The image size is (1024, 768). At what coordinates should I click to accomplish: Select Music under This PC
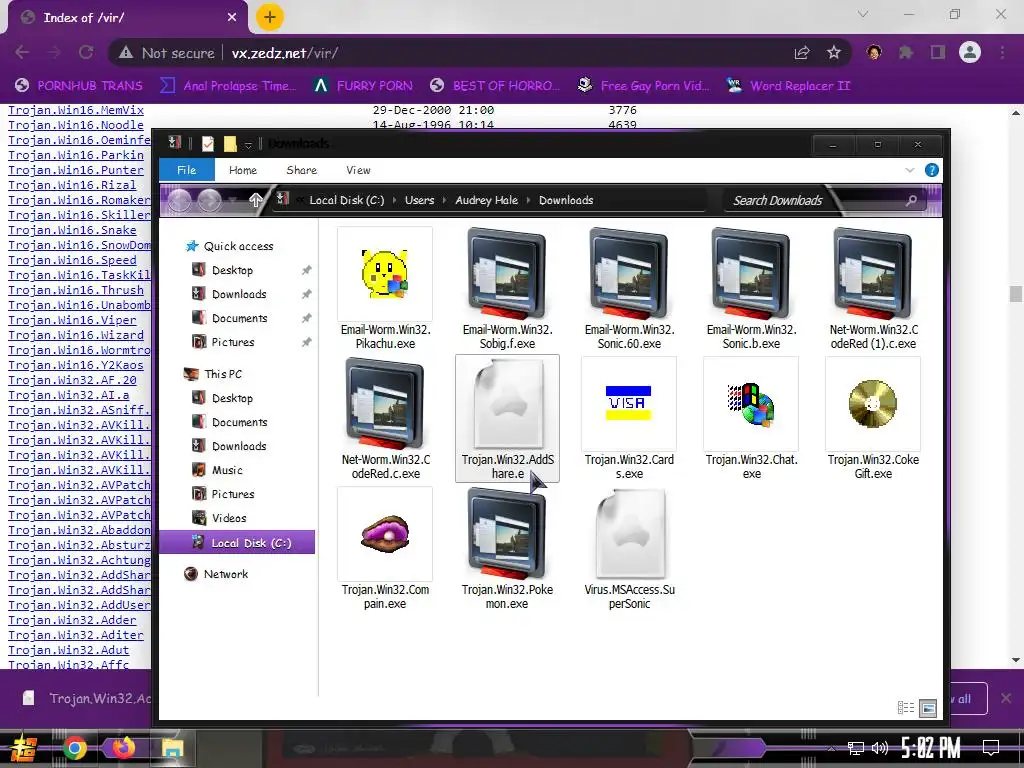click(x=217, y=470)
